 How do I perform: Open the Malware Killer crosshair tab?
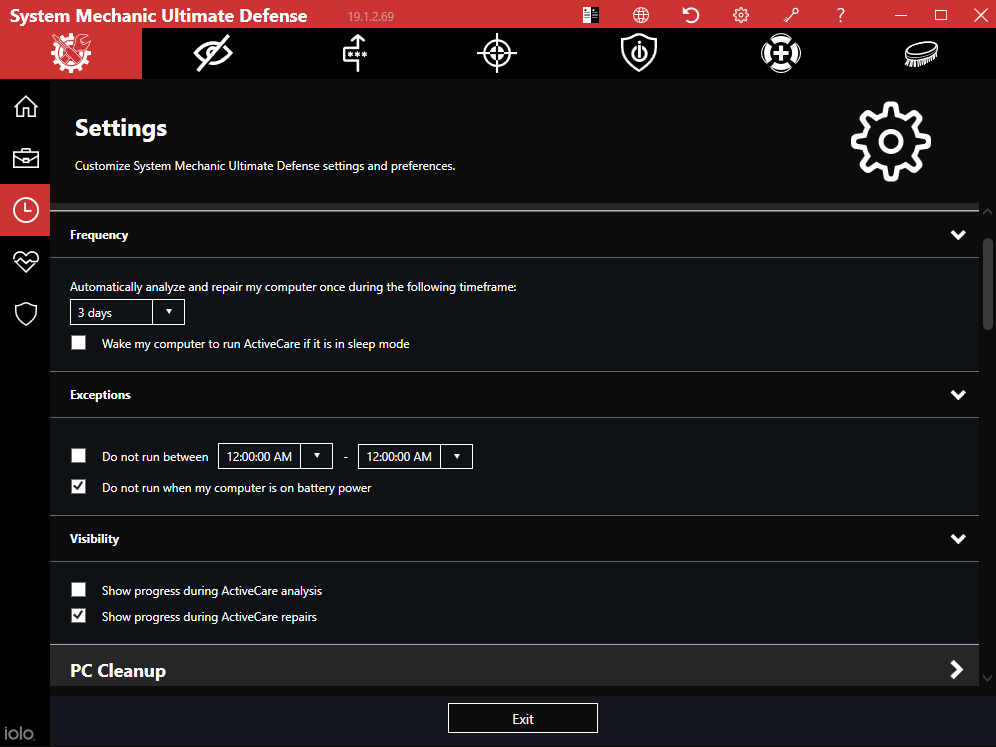pyautogui.click(x=497, y=53)
